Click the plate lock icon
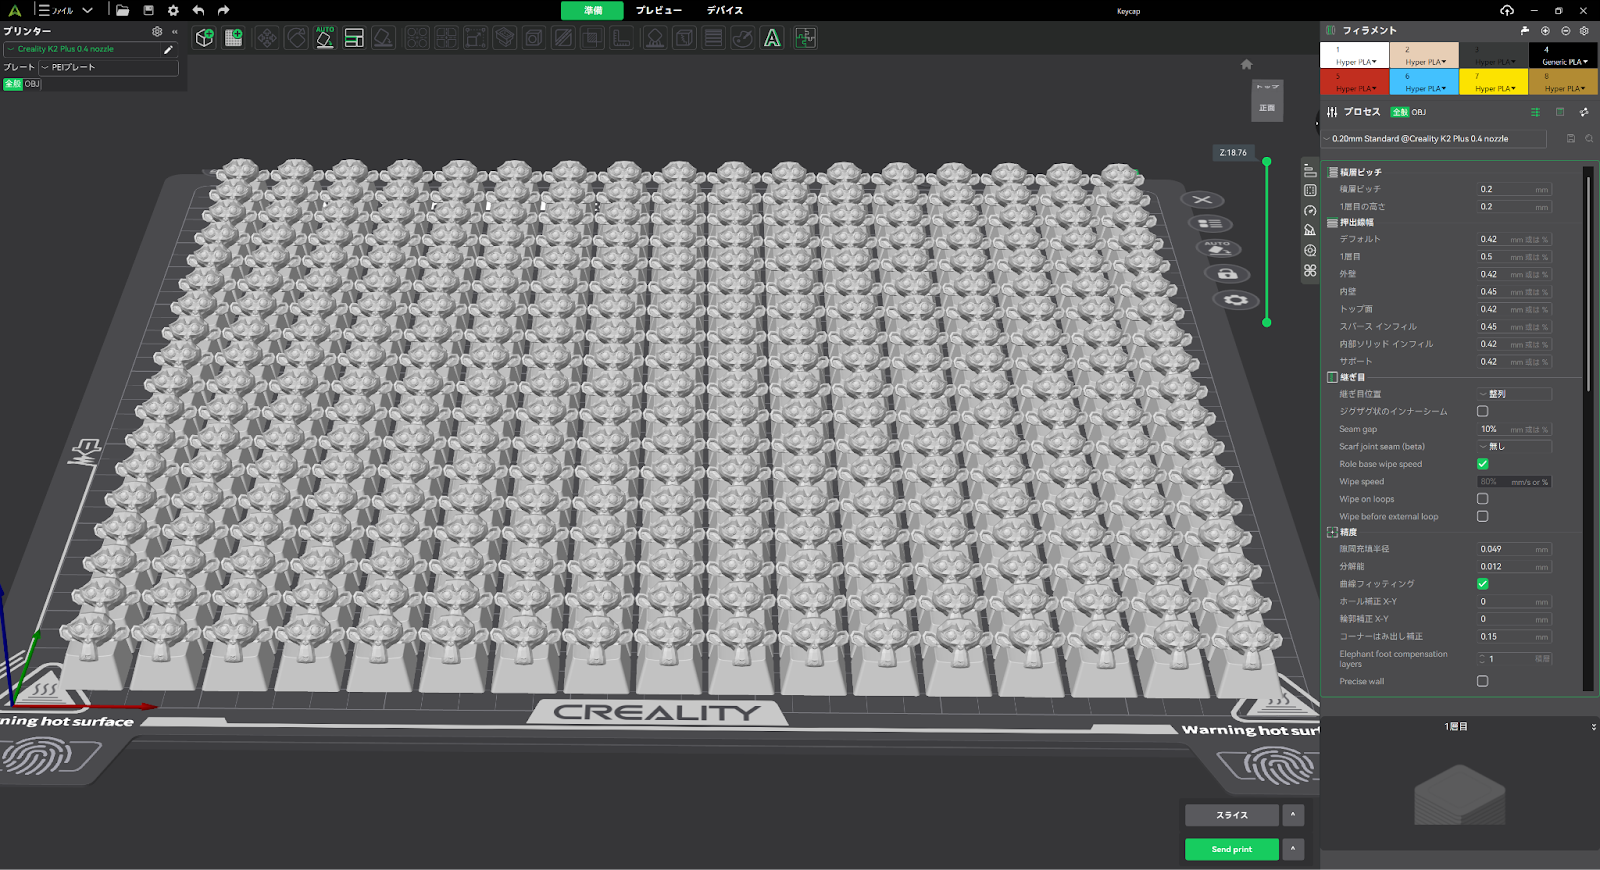This screenshot has width=1600, height=870. tap(1227, 274)
